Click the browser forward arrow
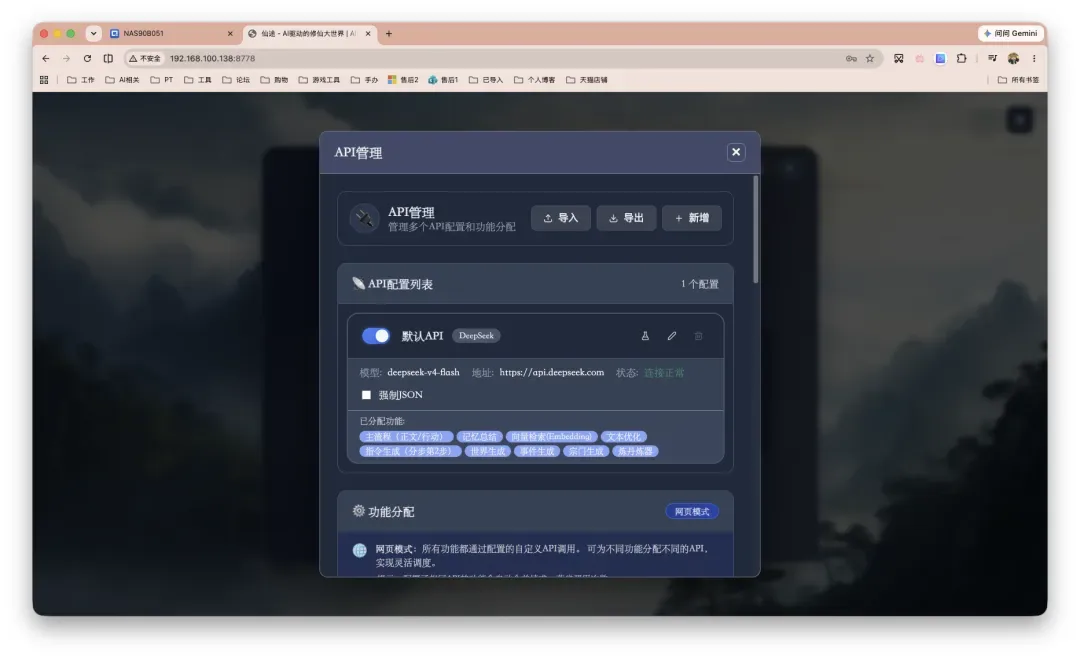The image size is (1080, 659). pyautogui.click(x=66, y=59)
